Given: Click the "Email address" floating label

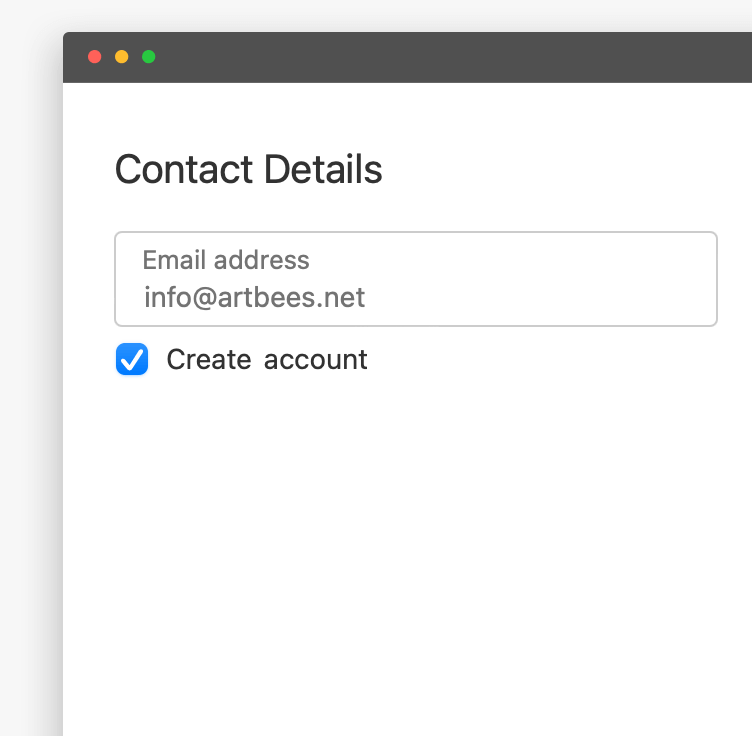Looking at the screenshot, I should click(x=226, y=260).
